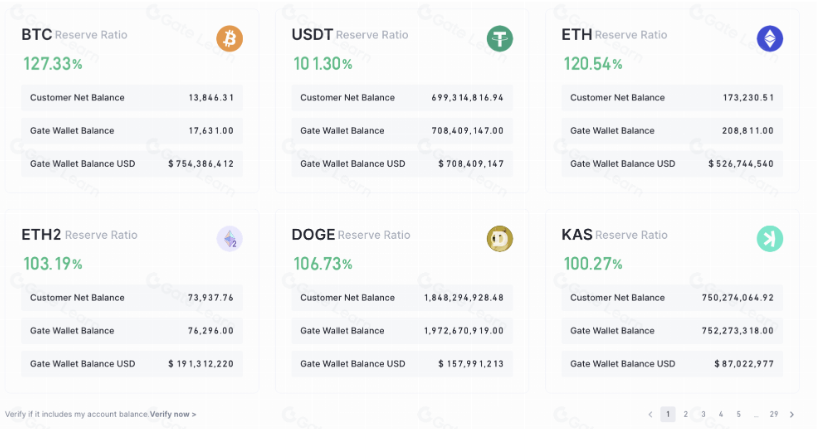This screenshot has height=429, width=817.
Task: Click the ETH2 logo icon
Action: [x=229, y=239]
